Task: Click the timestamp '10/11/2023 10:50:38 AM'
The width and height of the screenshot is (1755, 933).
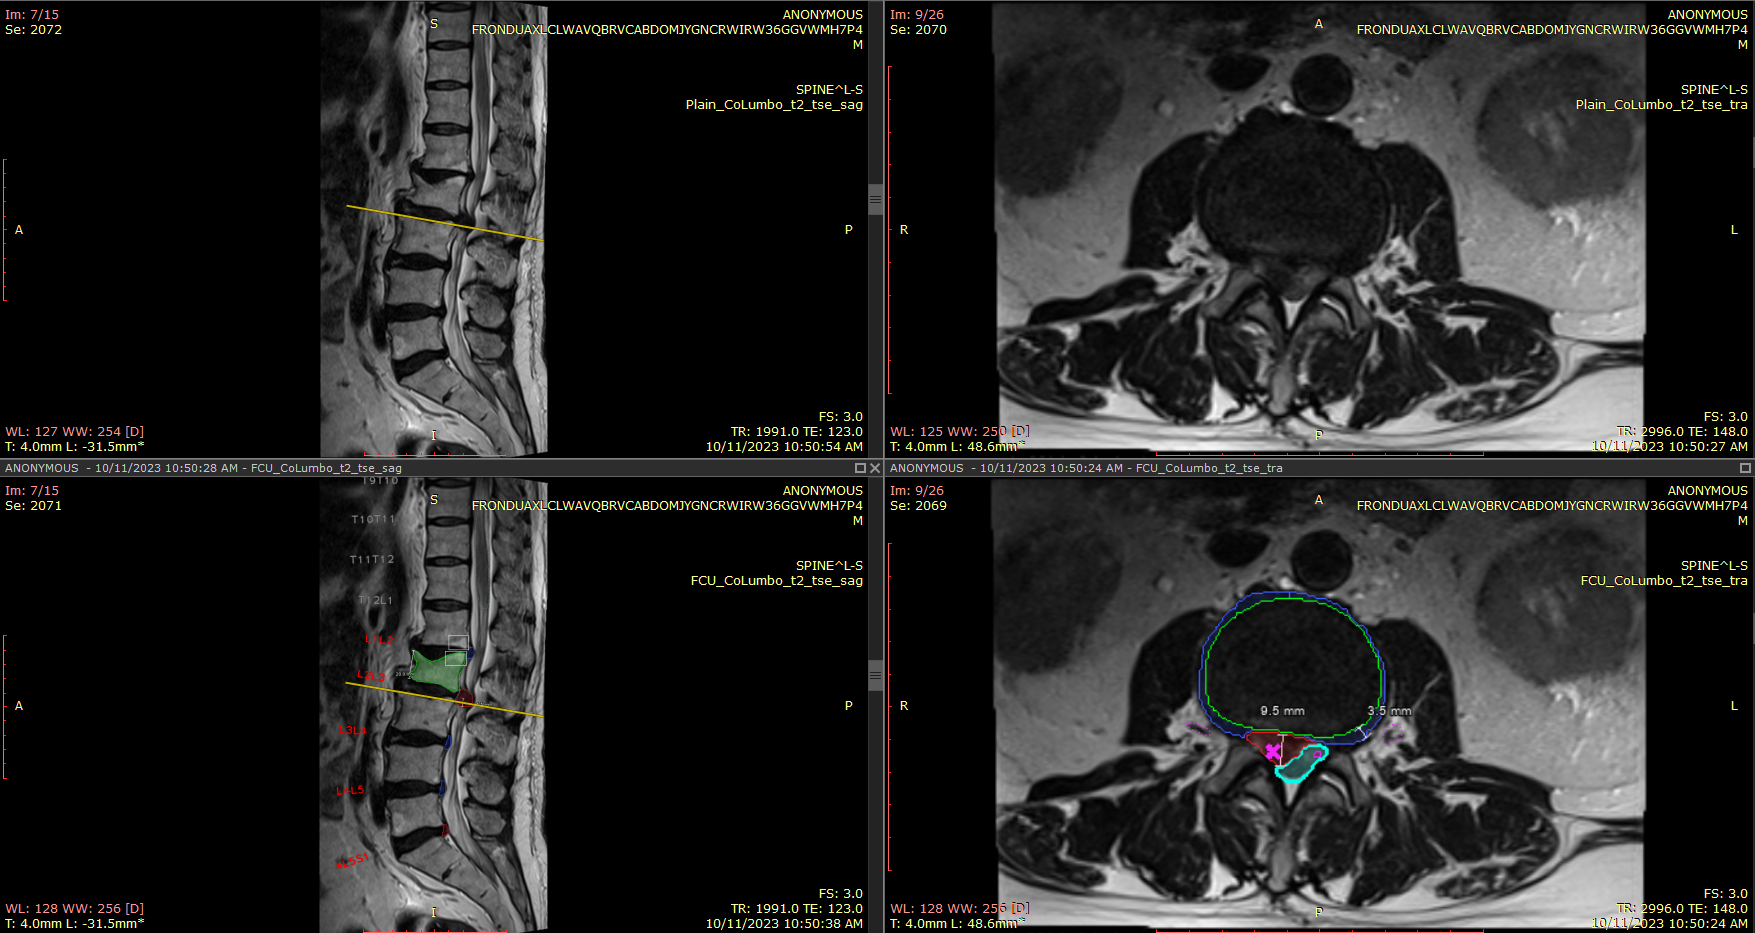Action: click(784, 924)
